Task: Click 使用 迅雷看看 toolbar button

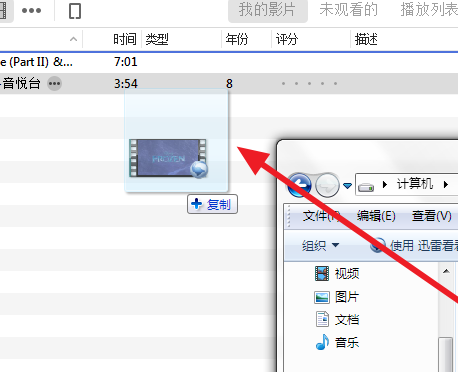Action: click(414, 246)
